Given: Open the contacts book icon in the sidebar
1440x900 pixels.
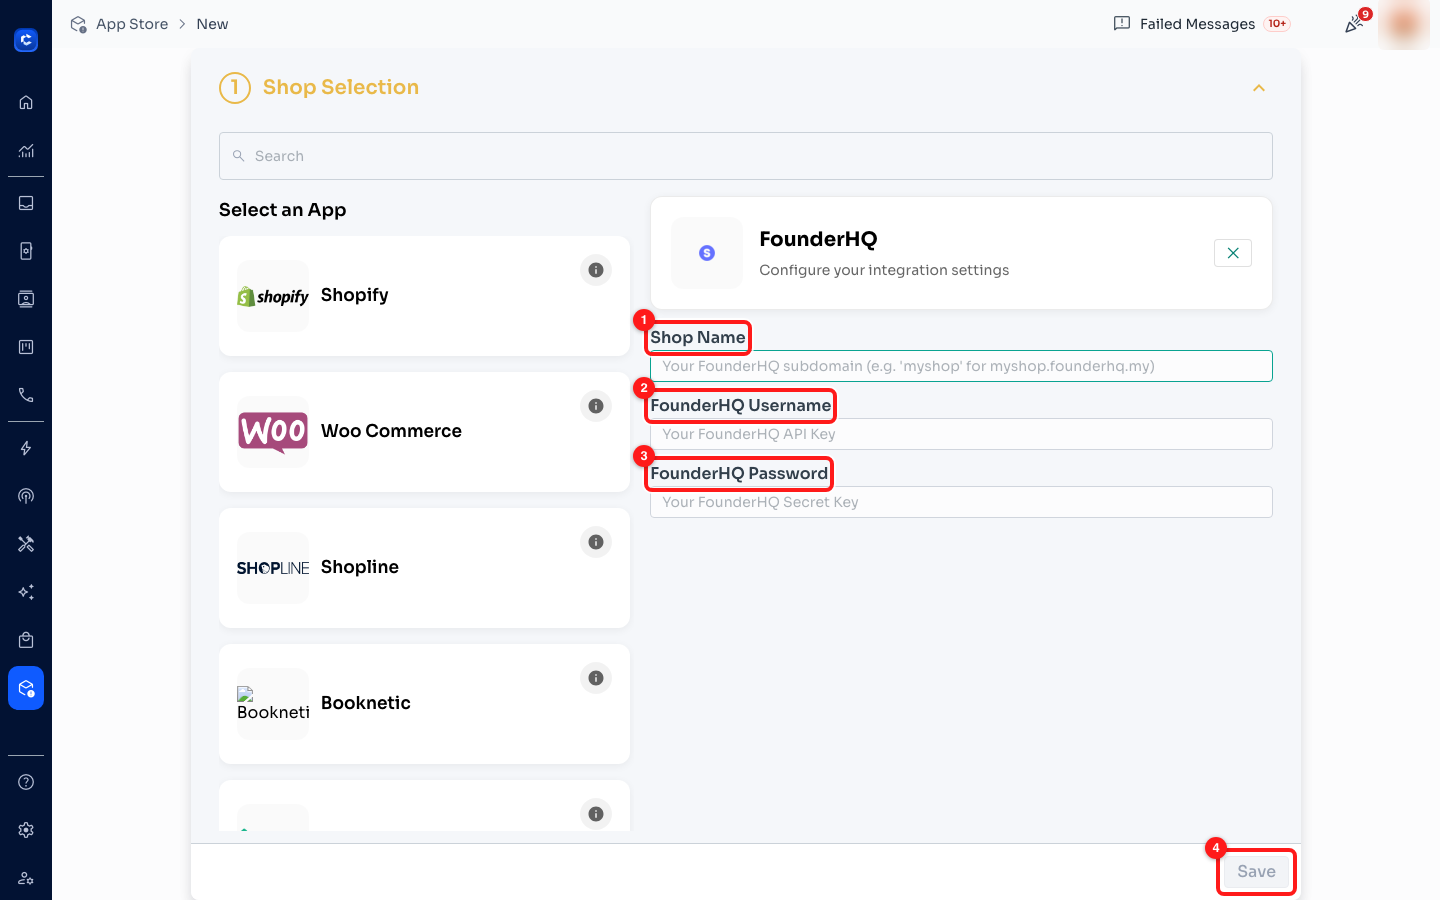Looking at the screenshot, I should (x=26, y=251).
